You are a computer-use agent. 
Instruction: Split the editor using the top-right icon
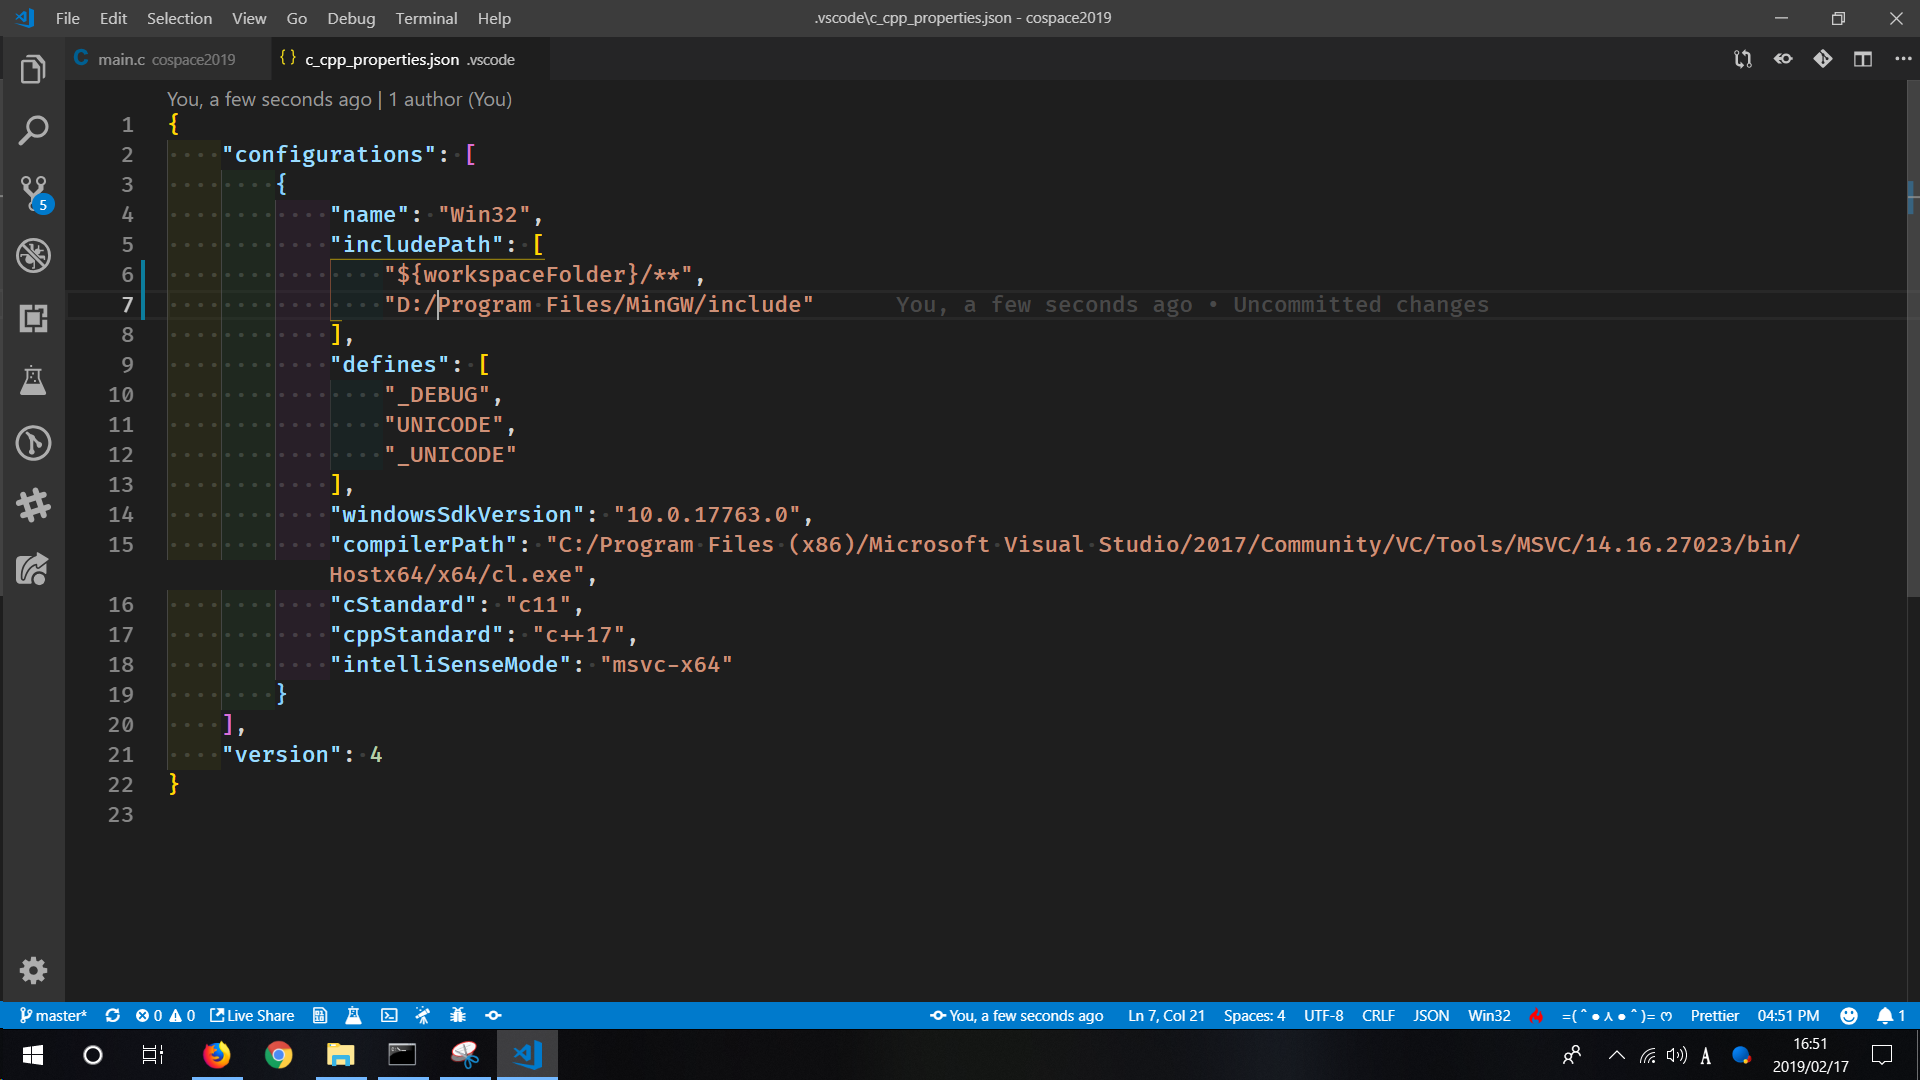tap(1863, 59)
